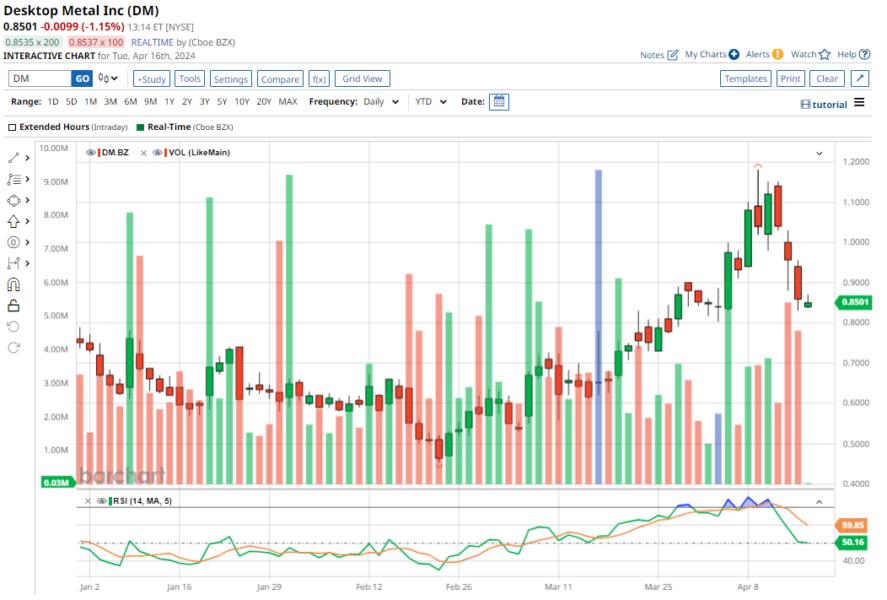Click the 0.8501 price label on axis

point(854,302)
